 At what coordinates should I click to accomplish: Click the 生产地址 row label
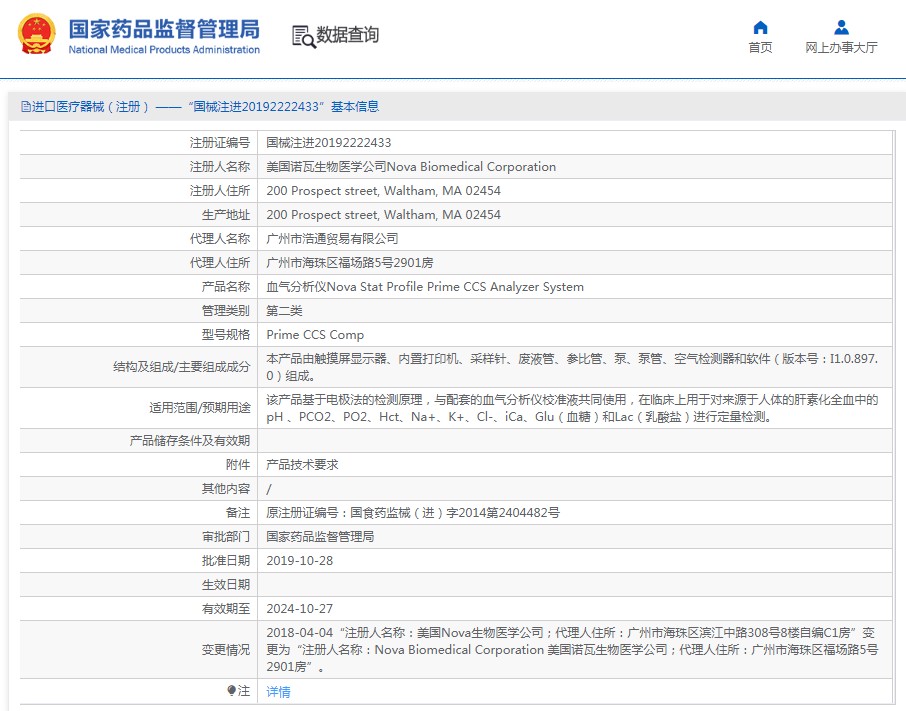(226, 215)
